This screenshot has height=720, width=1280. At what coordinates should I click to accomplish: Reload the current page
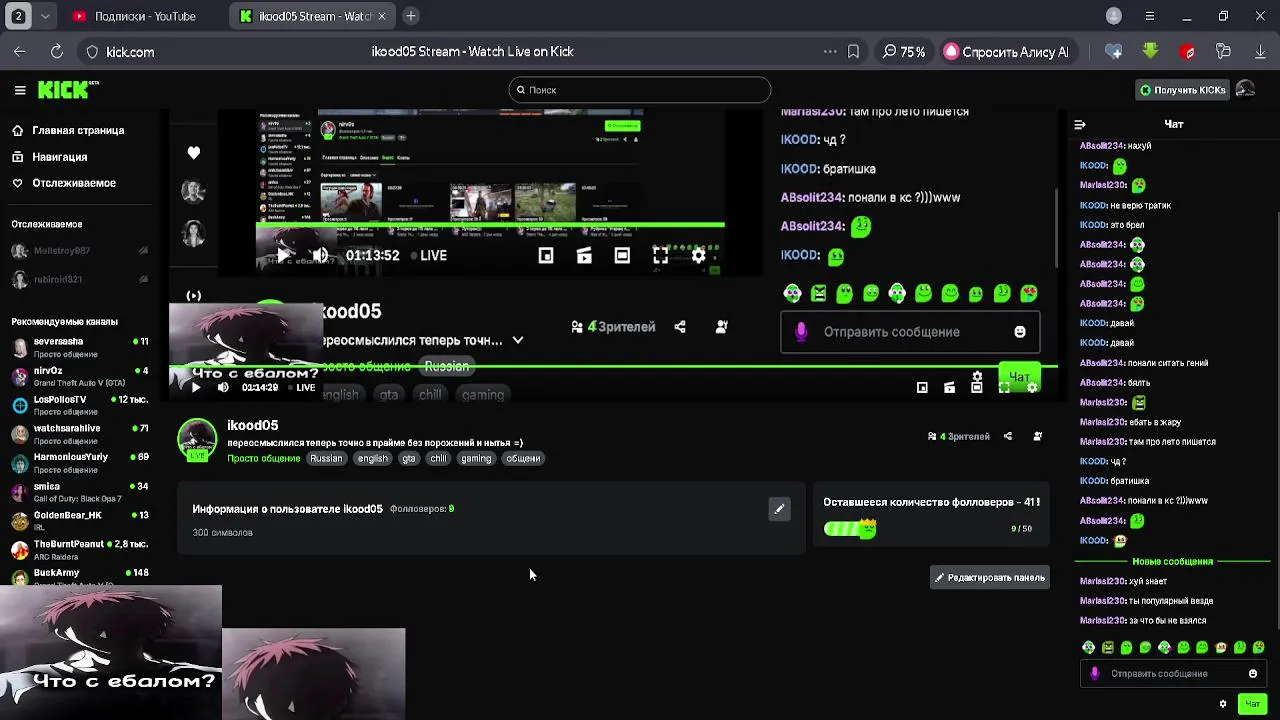tap(57, 52)
